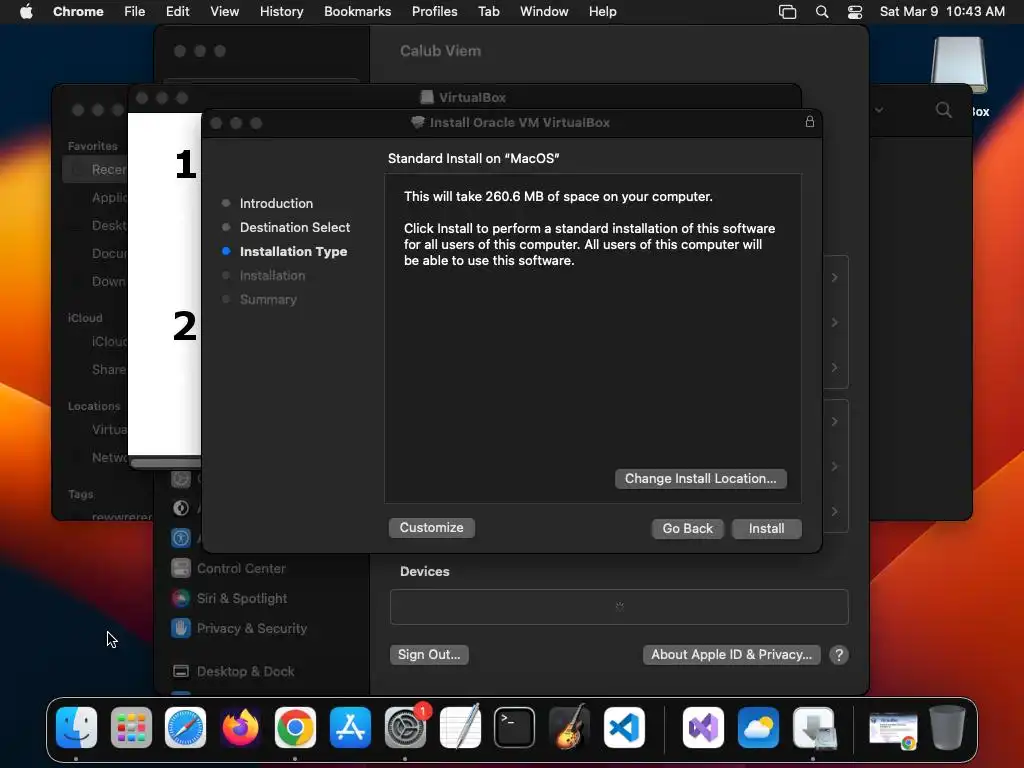
Task: Launch Firefox from the Dock
Action: [240, 728]
